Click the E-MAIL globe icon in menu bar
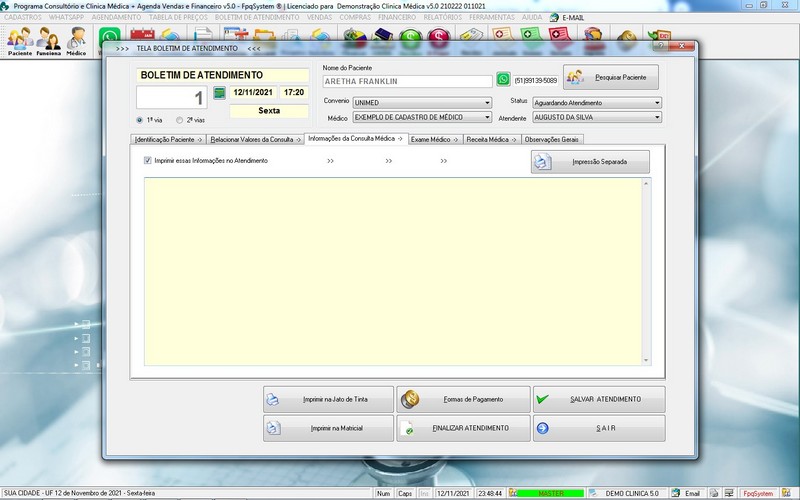 [x=554, y=17]
